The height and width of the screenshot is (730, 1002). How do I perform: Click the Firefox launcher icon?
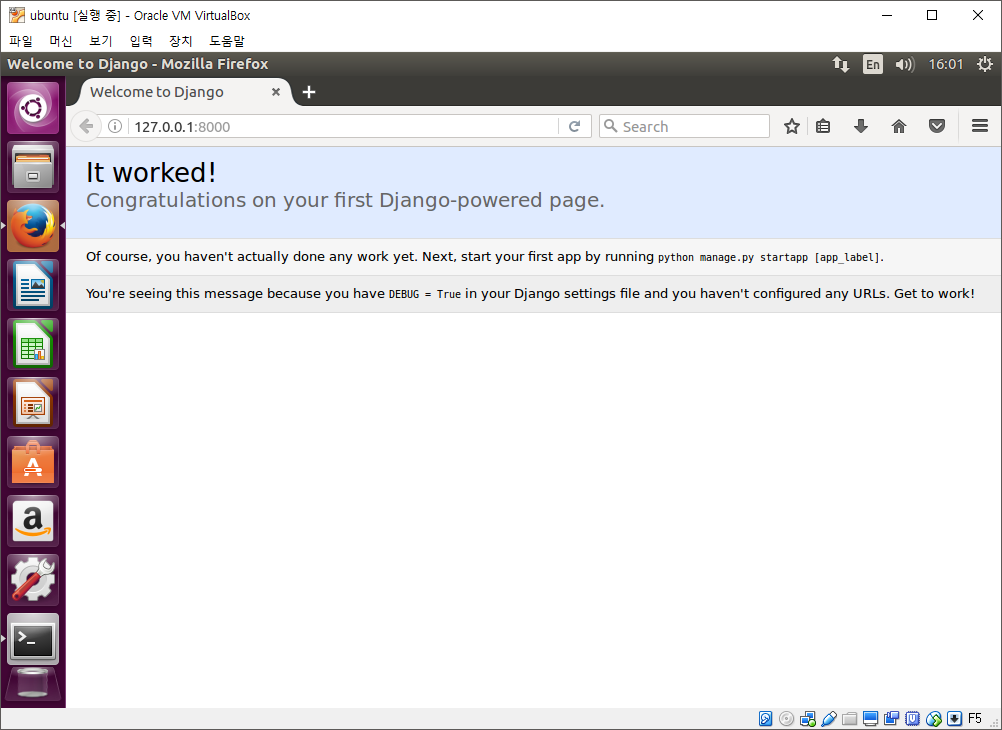33,226
